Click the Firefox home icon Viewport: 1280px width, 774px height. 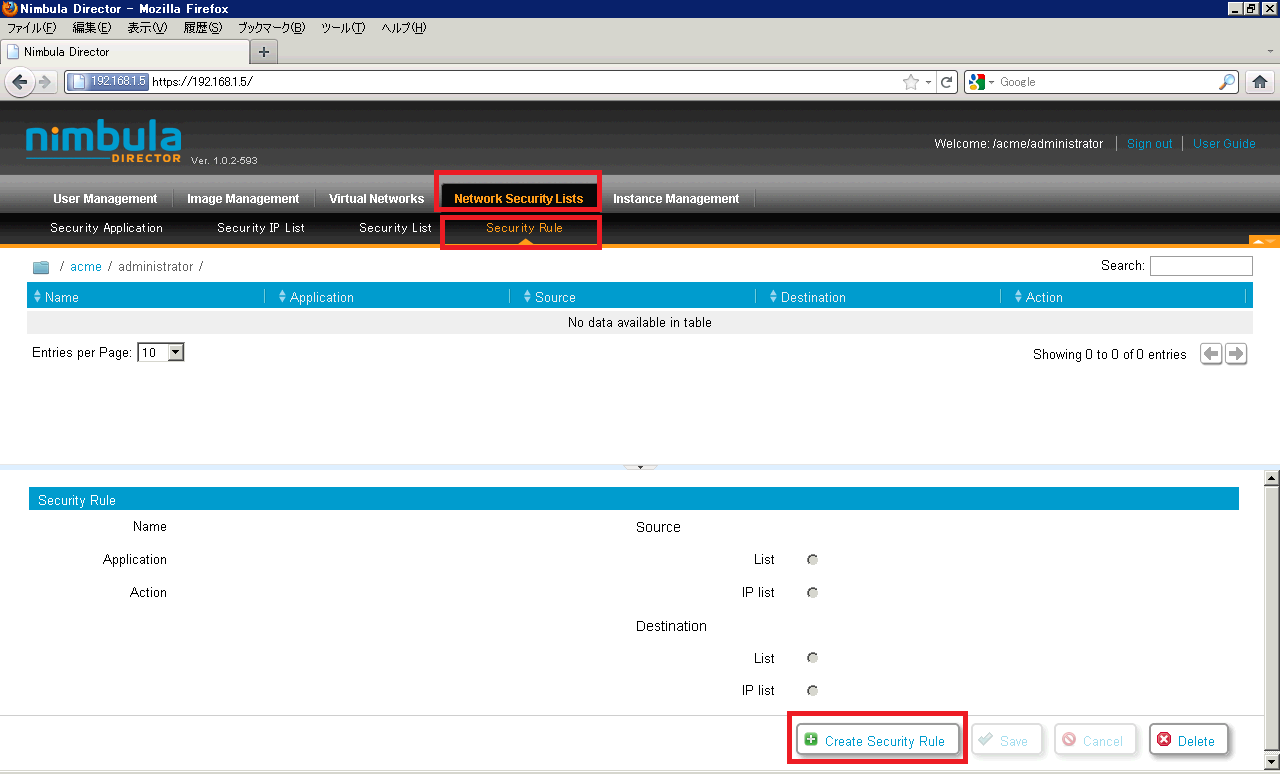click(x=1260, y=82)
